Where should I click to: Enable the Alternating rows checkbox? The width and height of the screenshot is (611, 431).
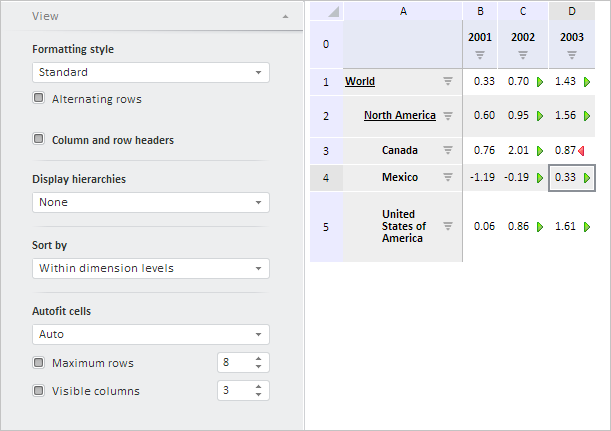click(x=39, y=99)
